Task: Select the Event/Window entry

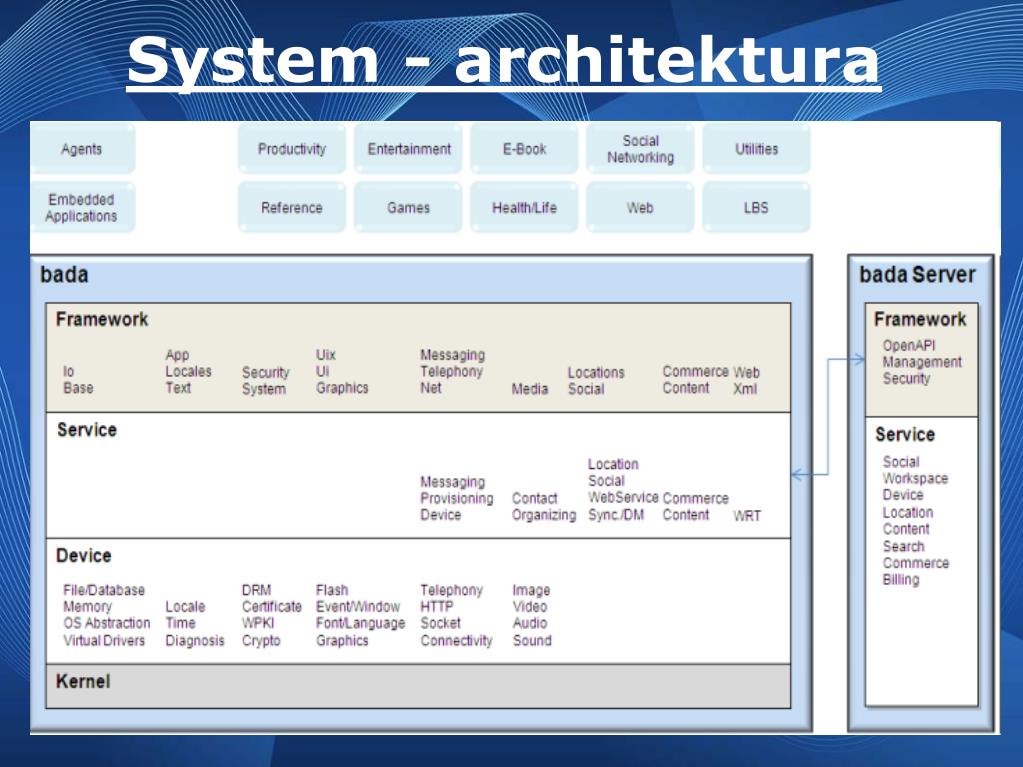Action: coord(358,607)
